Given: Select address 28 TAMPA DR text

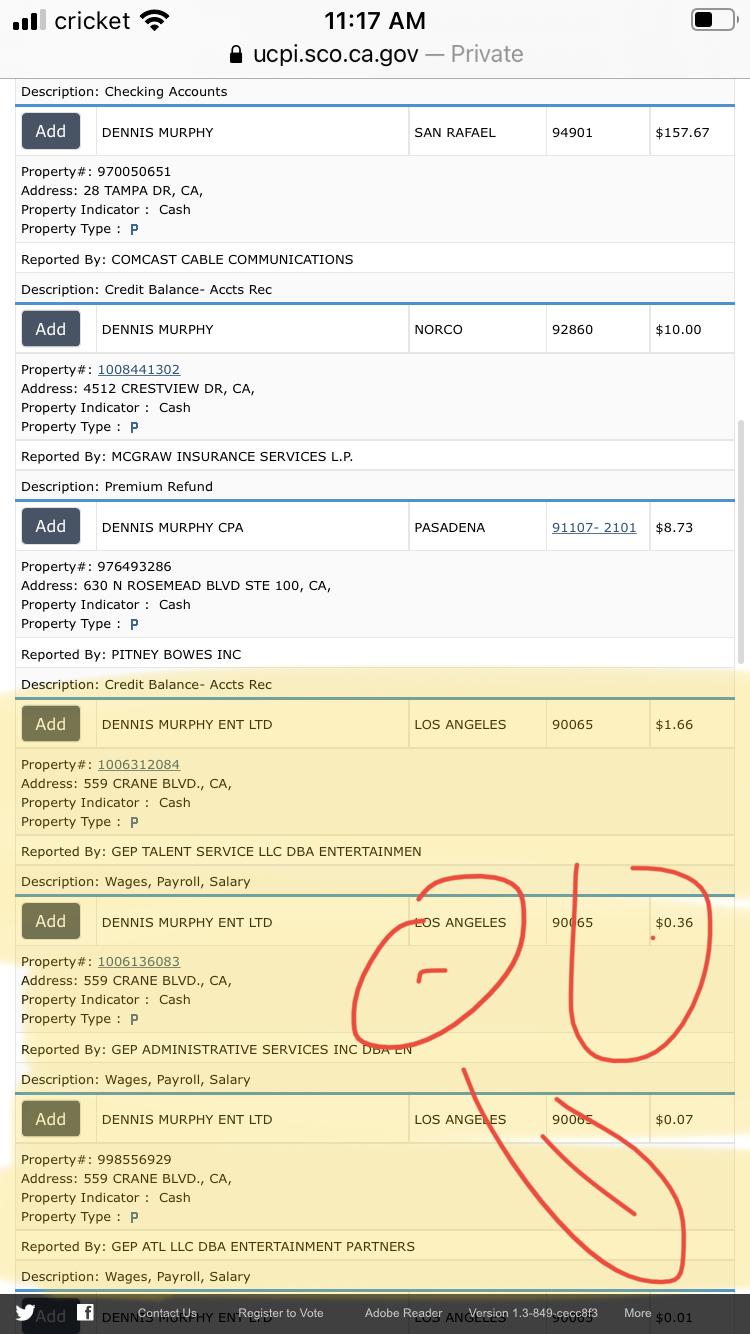Looking at the screenshot, I should pos(112,190).
